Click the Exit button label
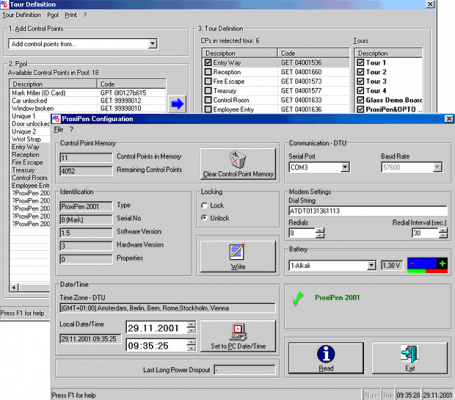 [x=410, y=368]
